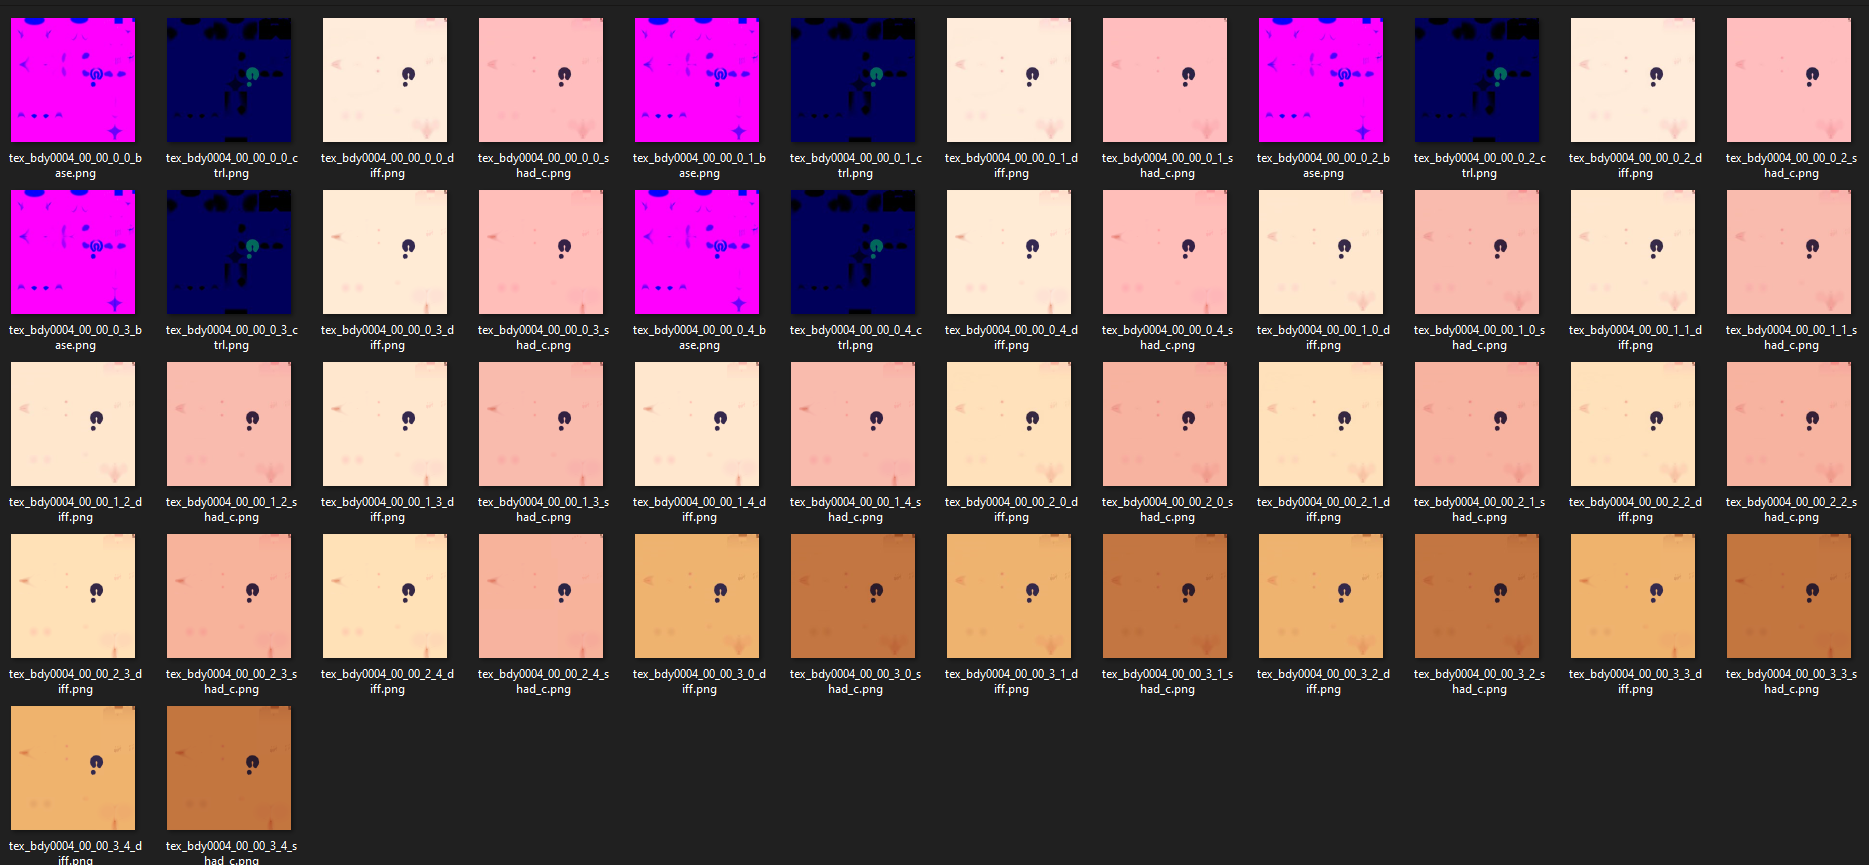Viewport: 1869px width, 865px height.
Task: Select the tex_bdy0004_00_00_0_2_base.png thumbnail
Action: coord(1321,80)
